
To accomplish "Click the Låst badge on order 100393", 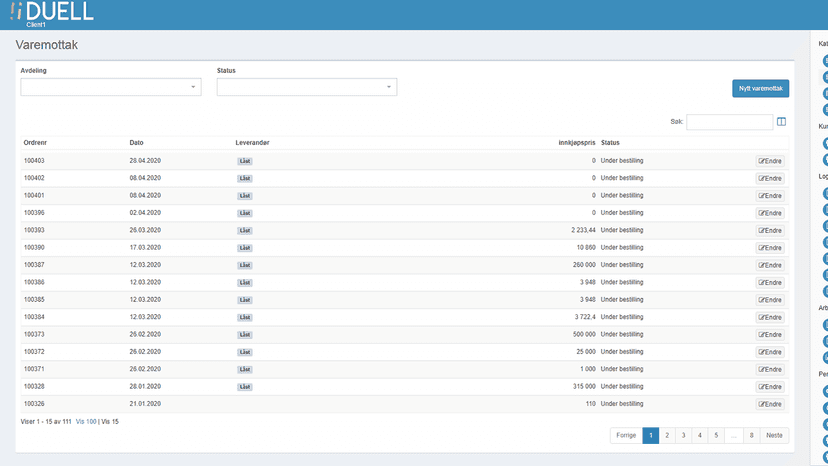I will 244,231.
